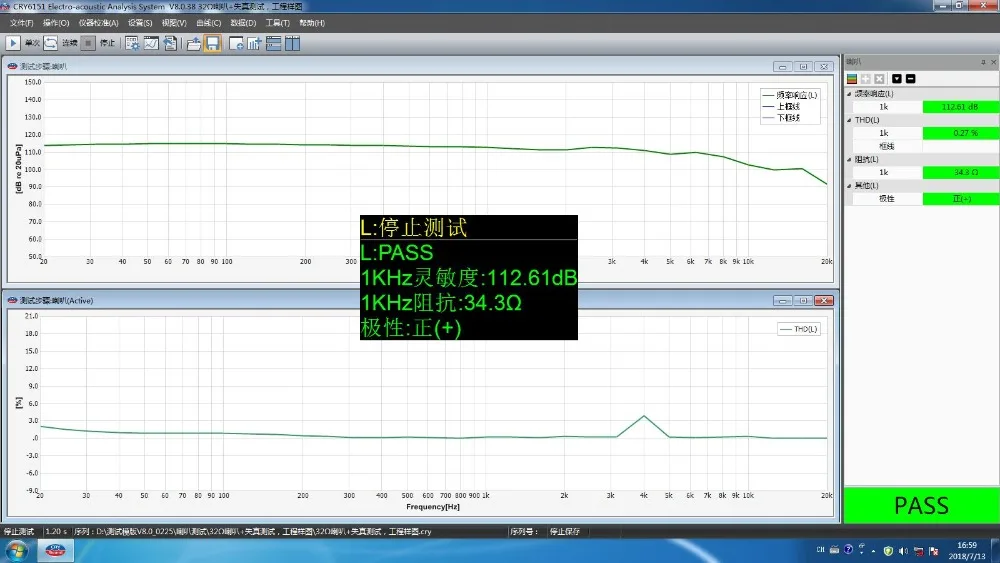This screenshot has height=563, width=1000.
Task: Run a single test with the play icon
Action: click(x=13, y=43)
